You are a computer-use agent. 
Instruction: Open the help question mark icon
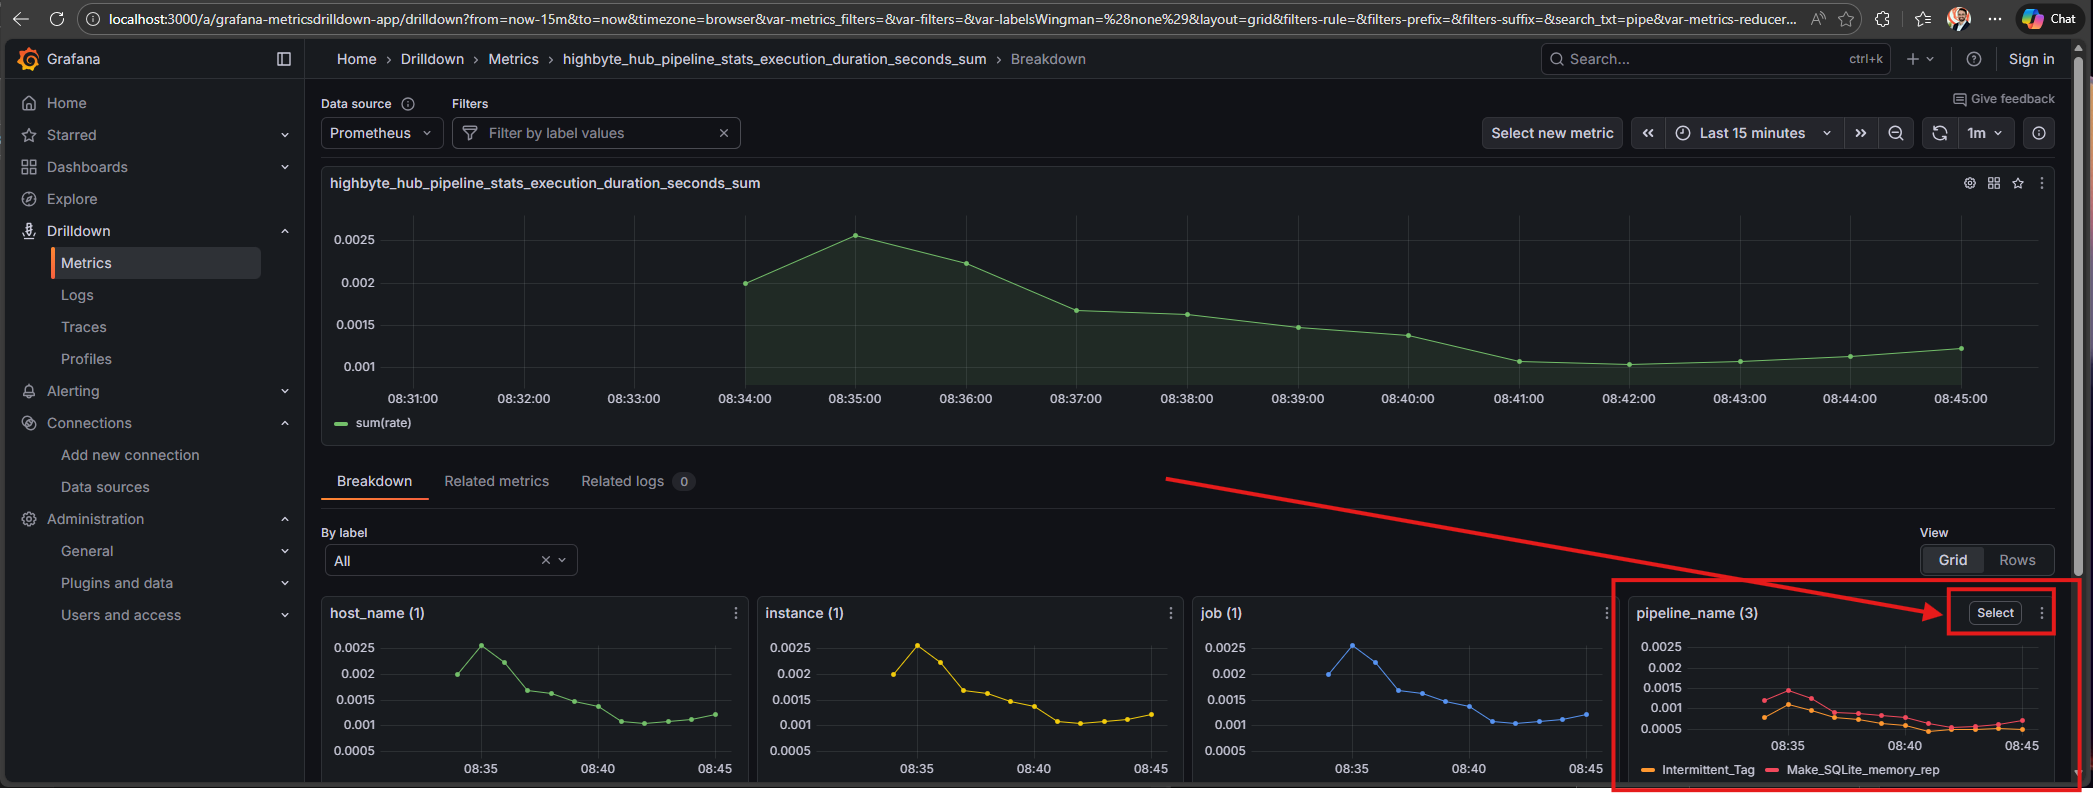tap(1973, 59)
